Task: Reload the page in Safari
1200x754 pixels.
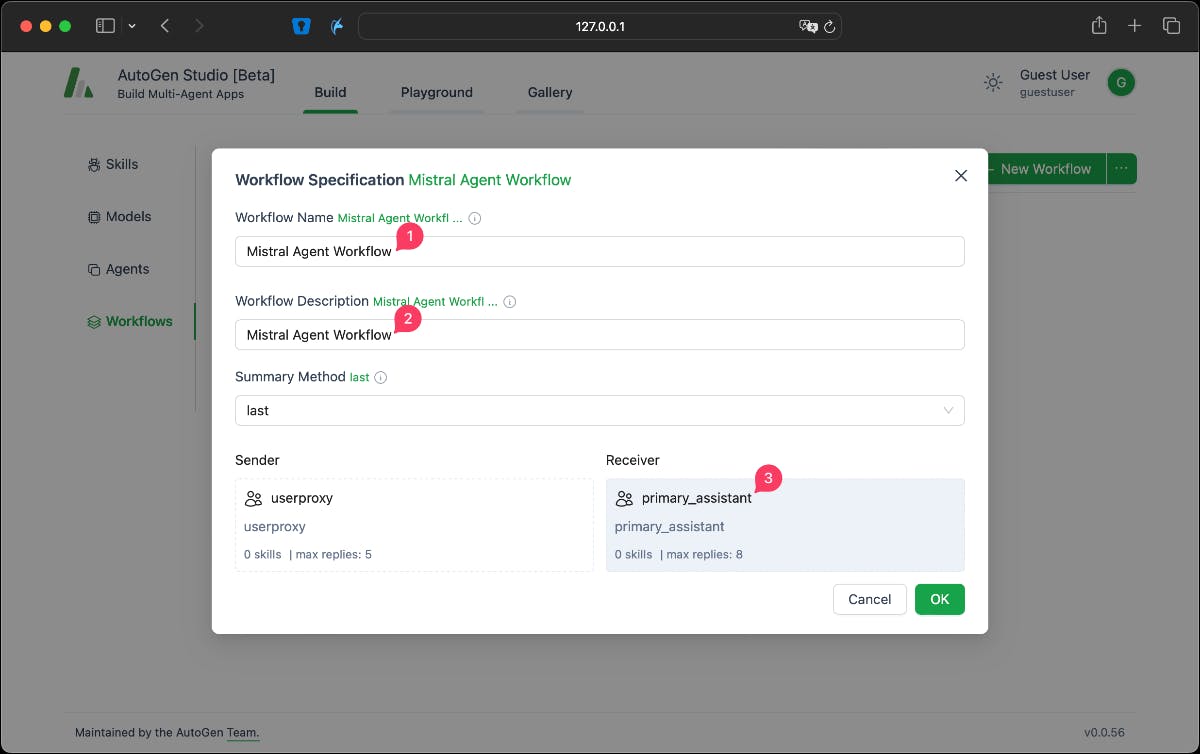Action: (829, 26)
